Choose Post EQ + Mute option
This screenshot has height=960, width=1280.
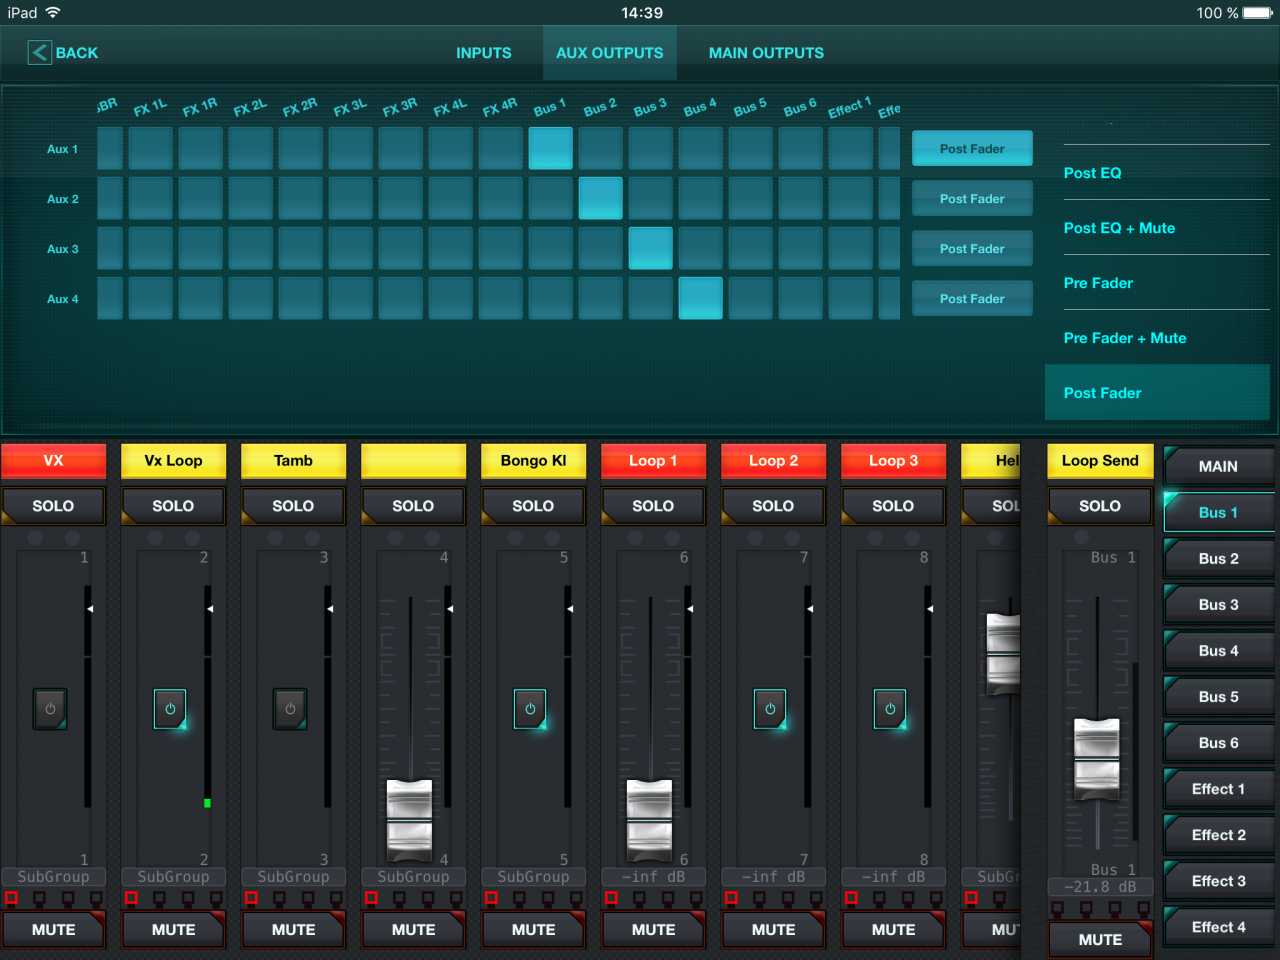(1157, 228)
